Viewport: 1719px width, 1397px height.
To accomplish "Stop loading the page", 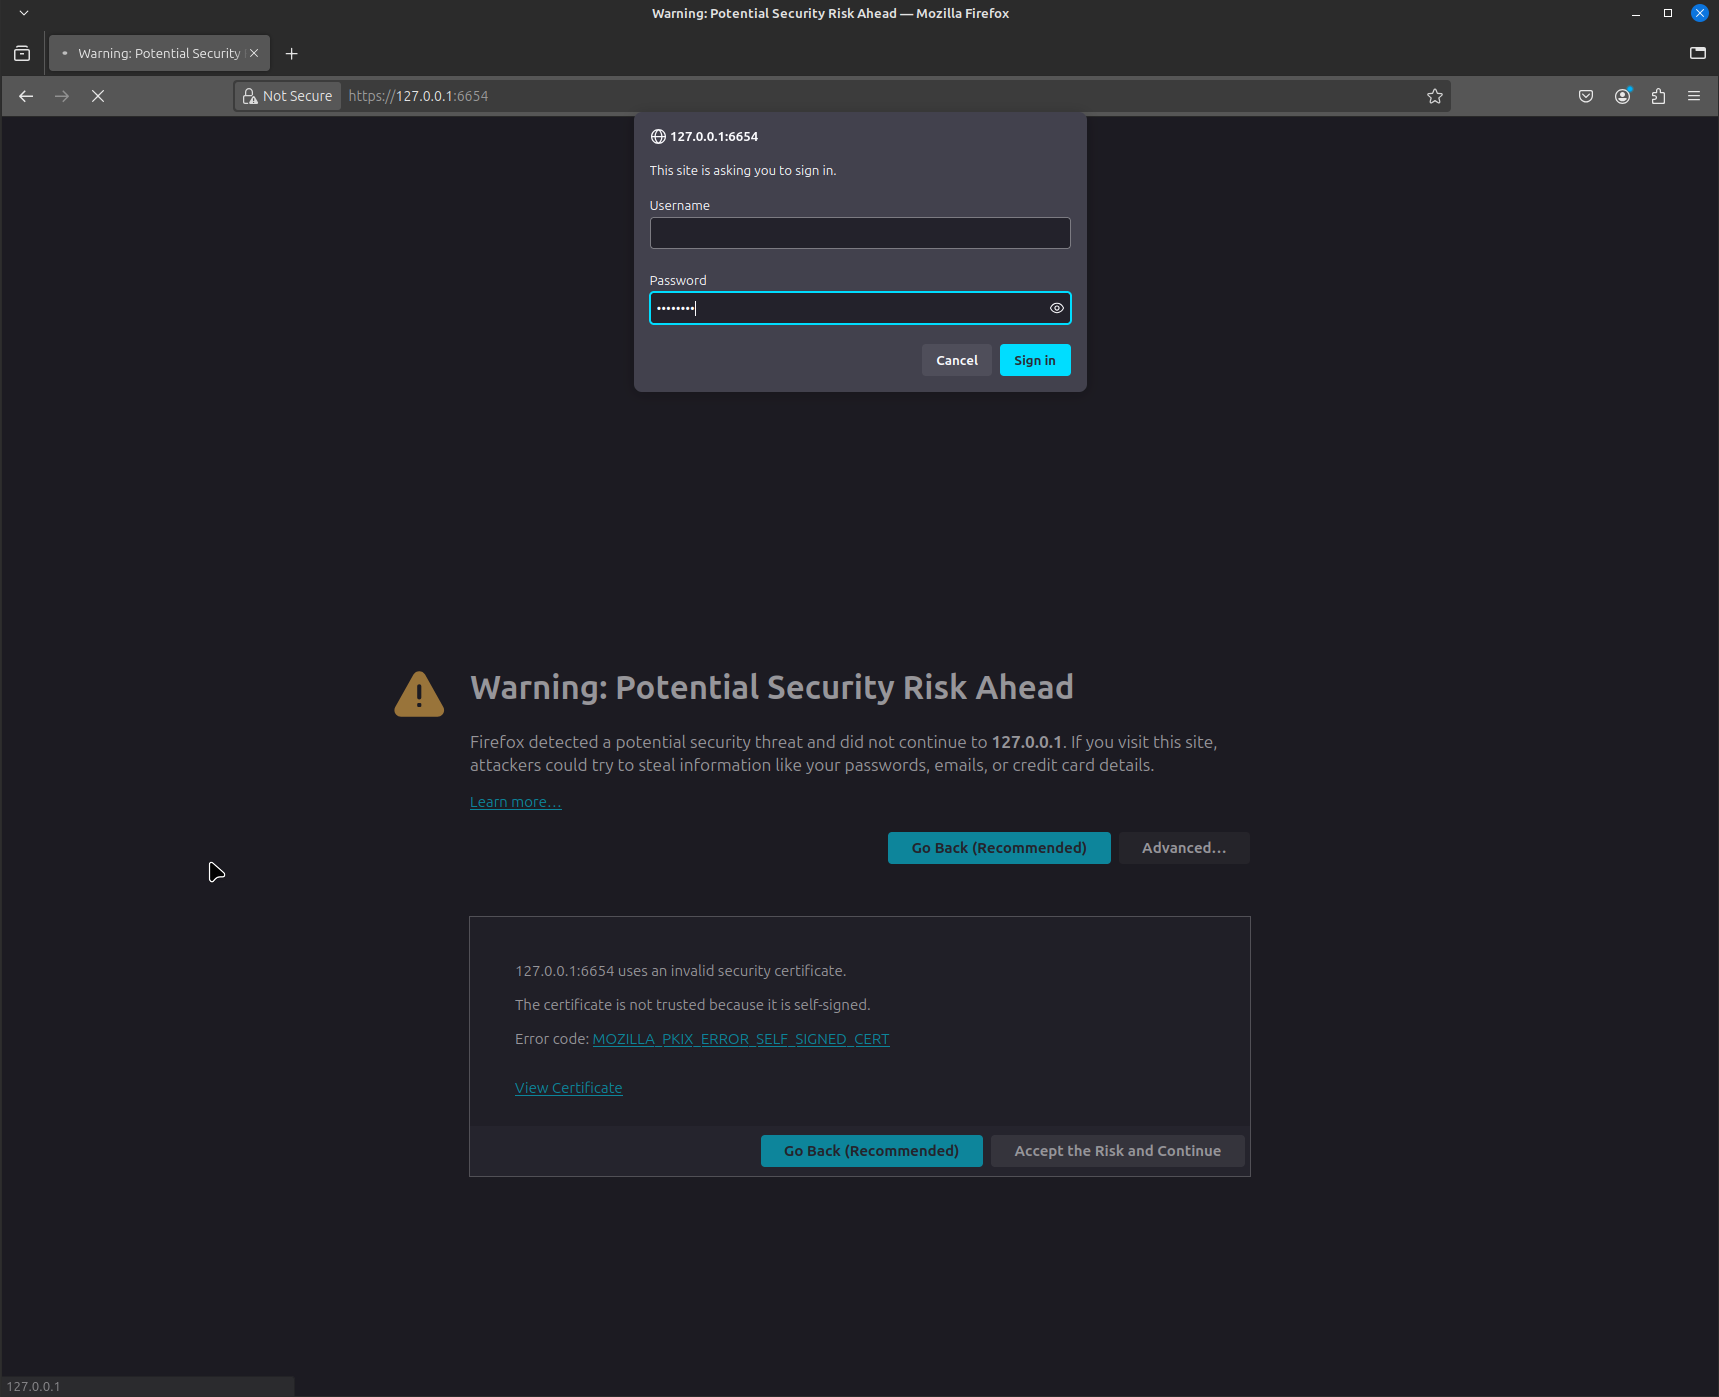I will click(x=98, y=96).
